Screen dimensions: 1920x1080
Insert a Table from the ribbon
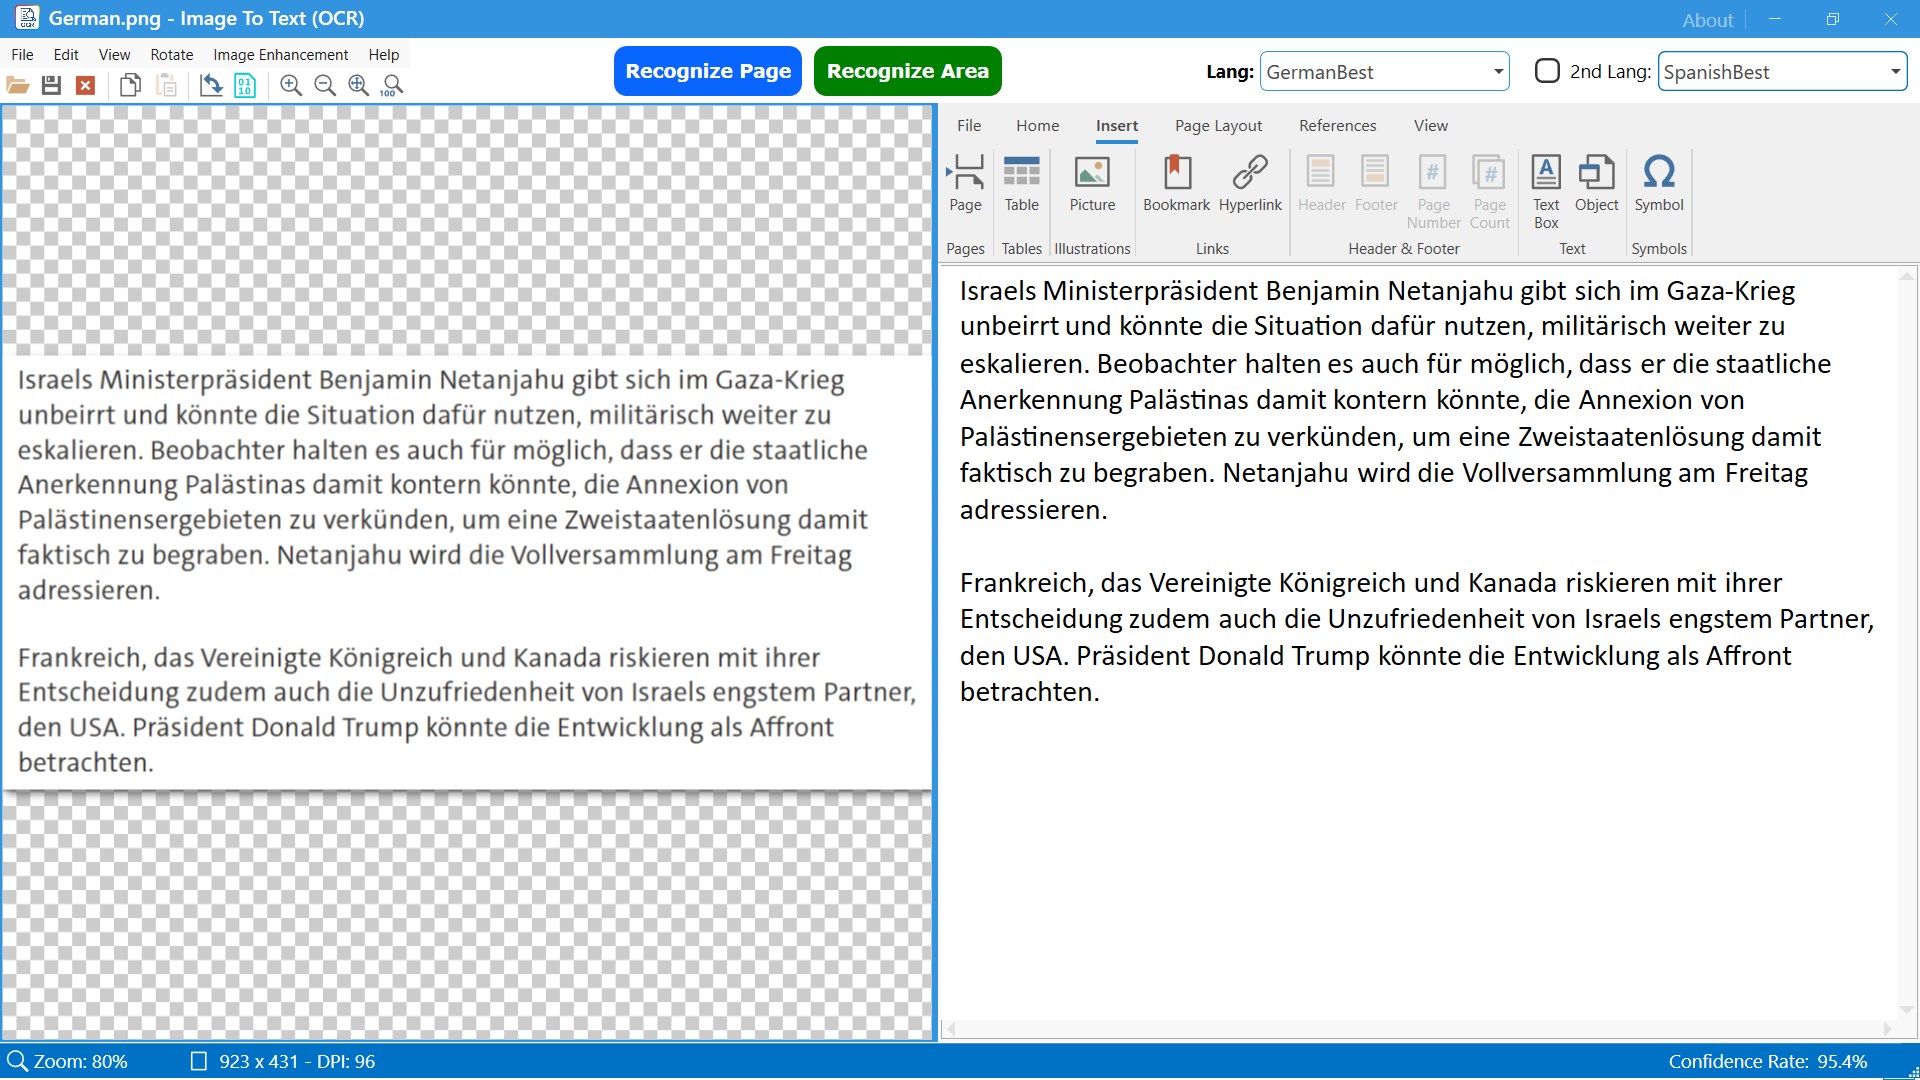point(1021,184)
